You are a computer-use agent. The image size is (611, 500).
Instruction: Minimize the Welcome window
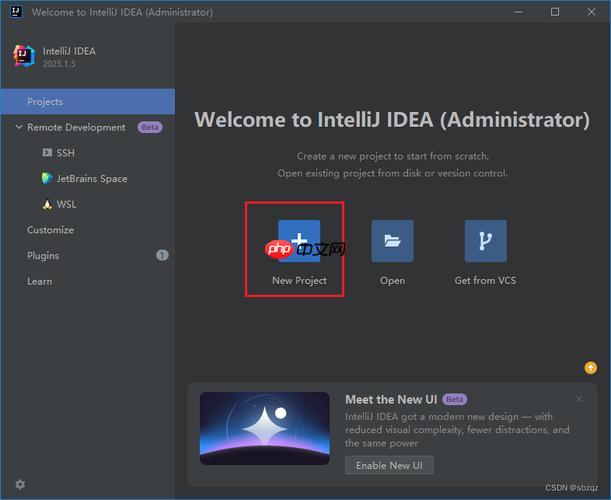pyautogui.click(x=518, y=12)
